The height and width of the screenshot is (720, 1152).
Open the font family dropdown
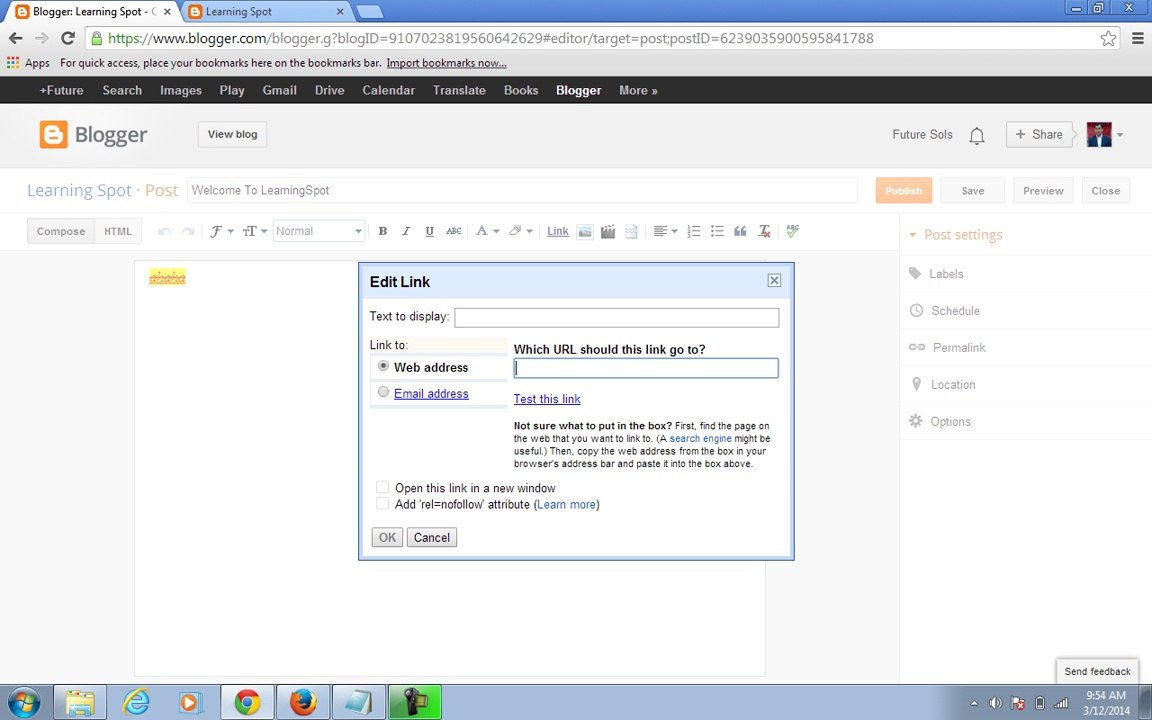coord(221,231)
